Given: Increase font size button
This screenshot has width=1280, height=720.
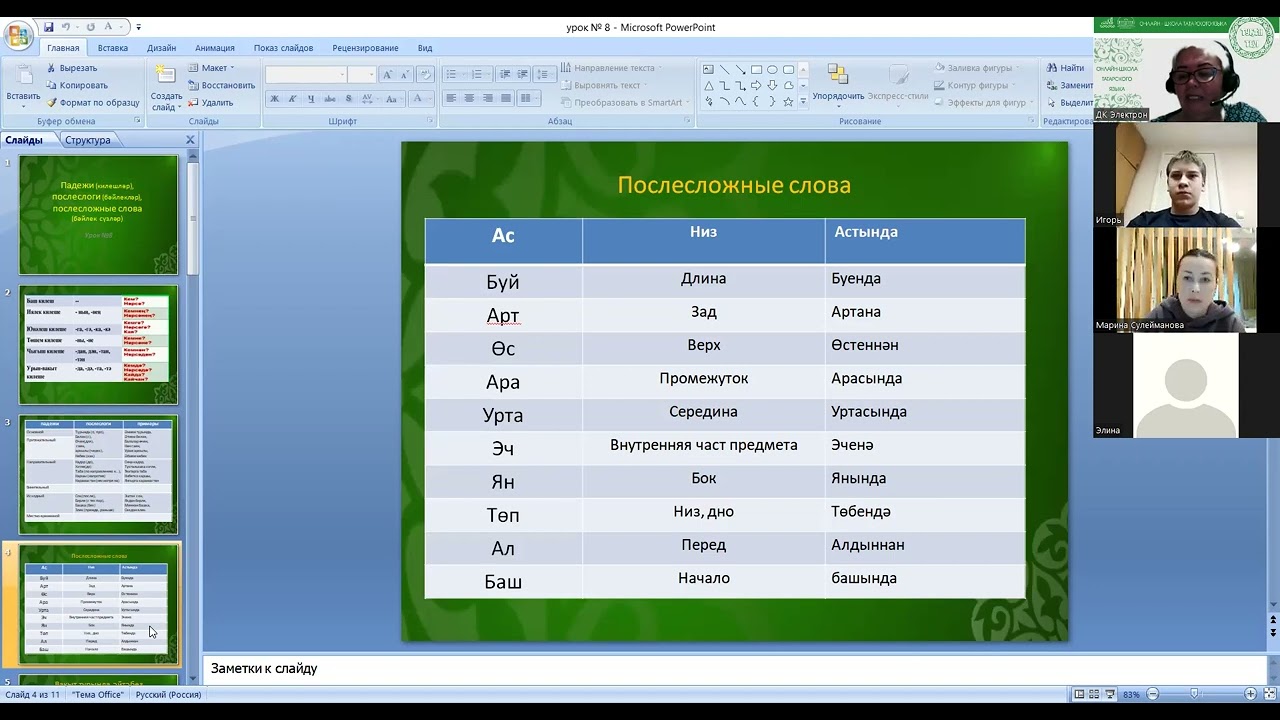Looking at the screenshot, I should [x=388, y=75].
